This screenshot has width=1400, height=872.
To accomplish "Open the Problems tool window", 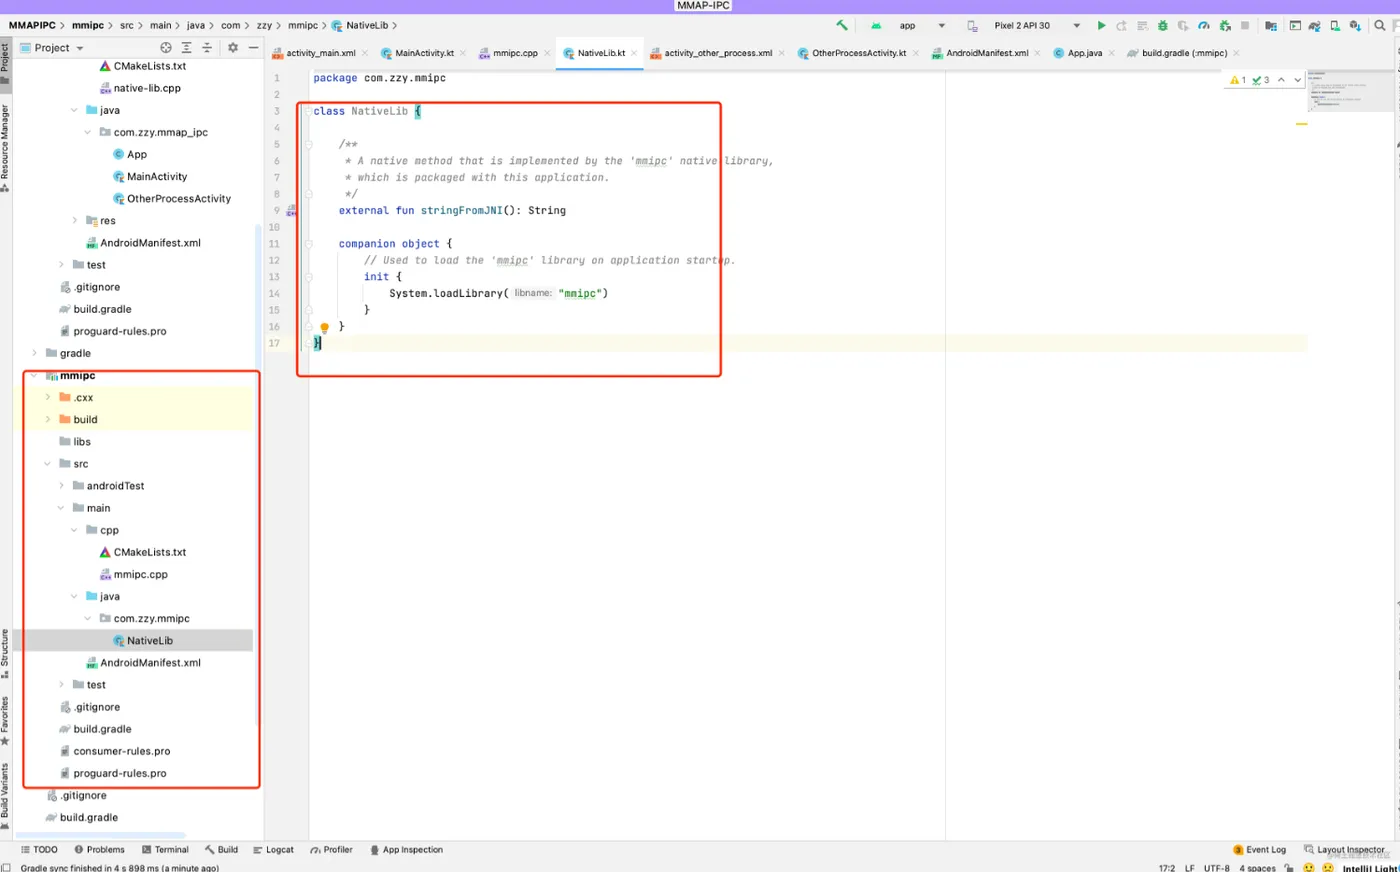I will (x=99, y=850).
